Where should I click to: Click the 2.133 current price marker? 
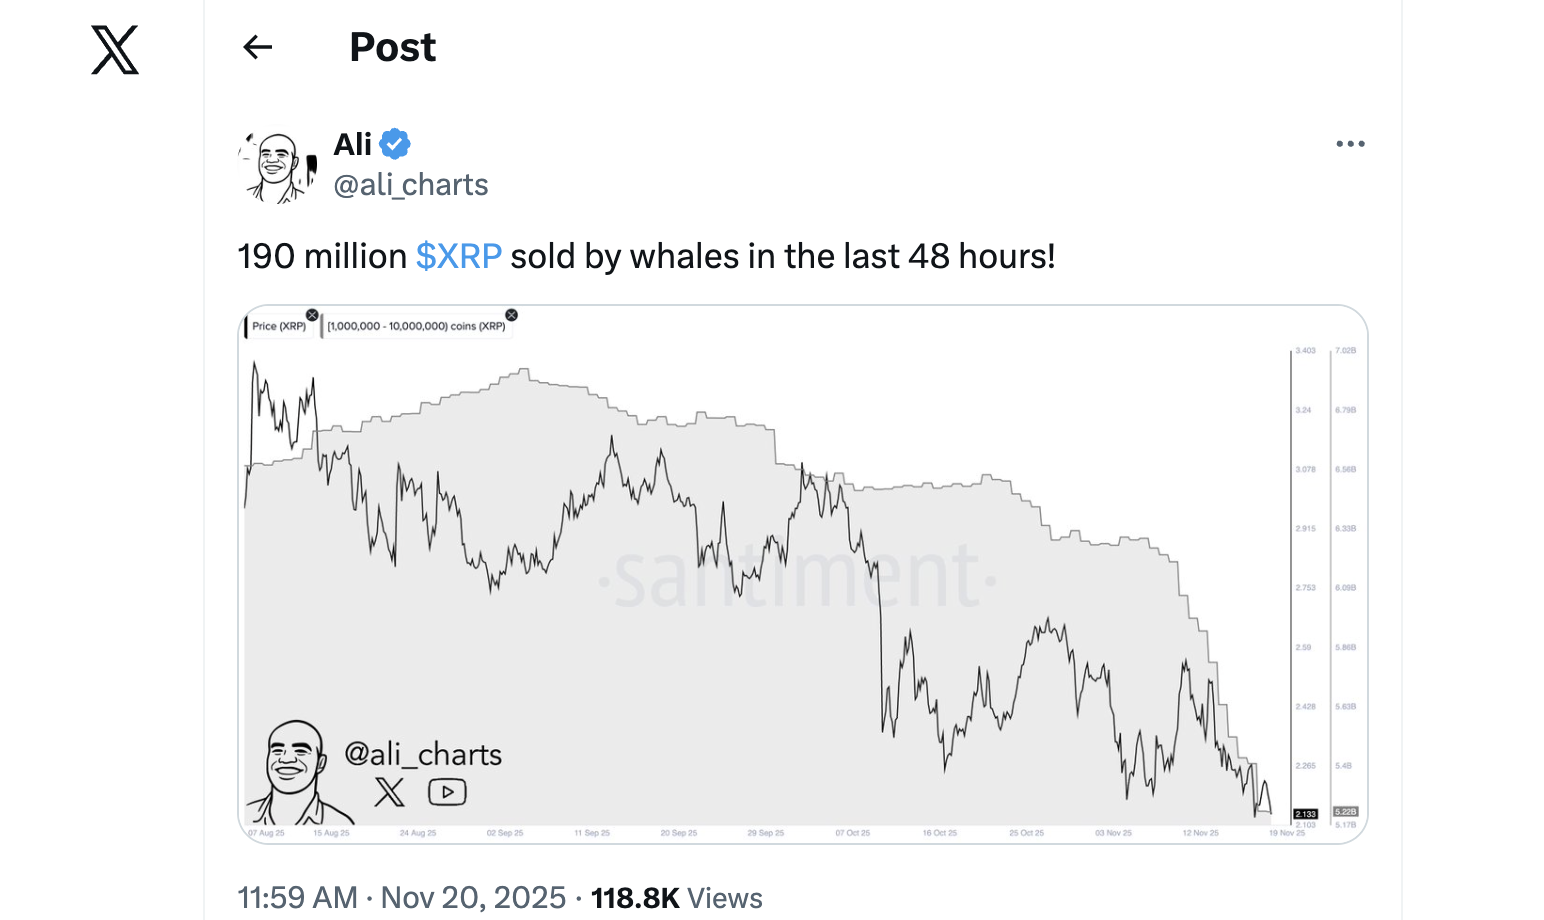[x=1305, y=814]
